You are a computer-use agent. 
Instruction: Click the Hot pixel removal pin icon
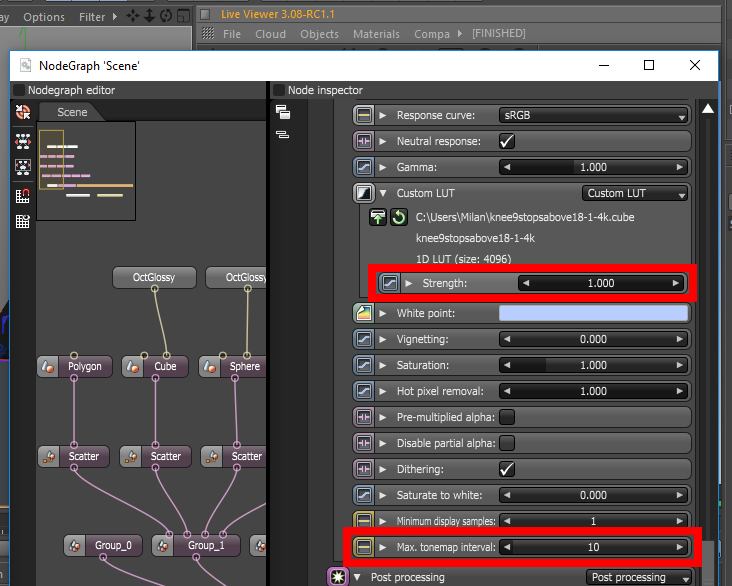click(x=364, y=391)
